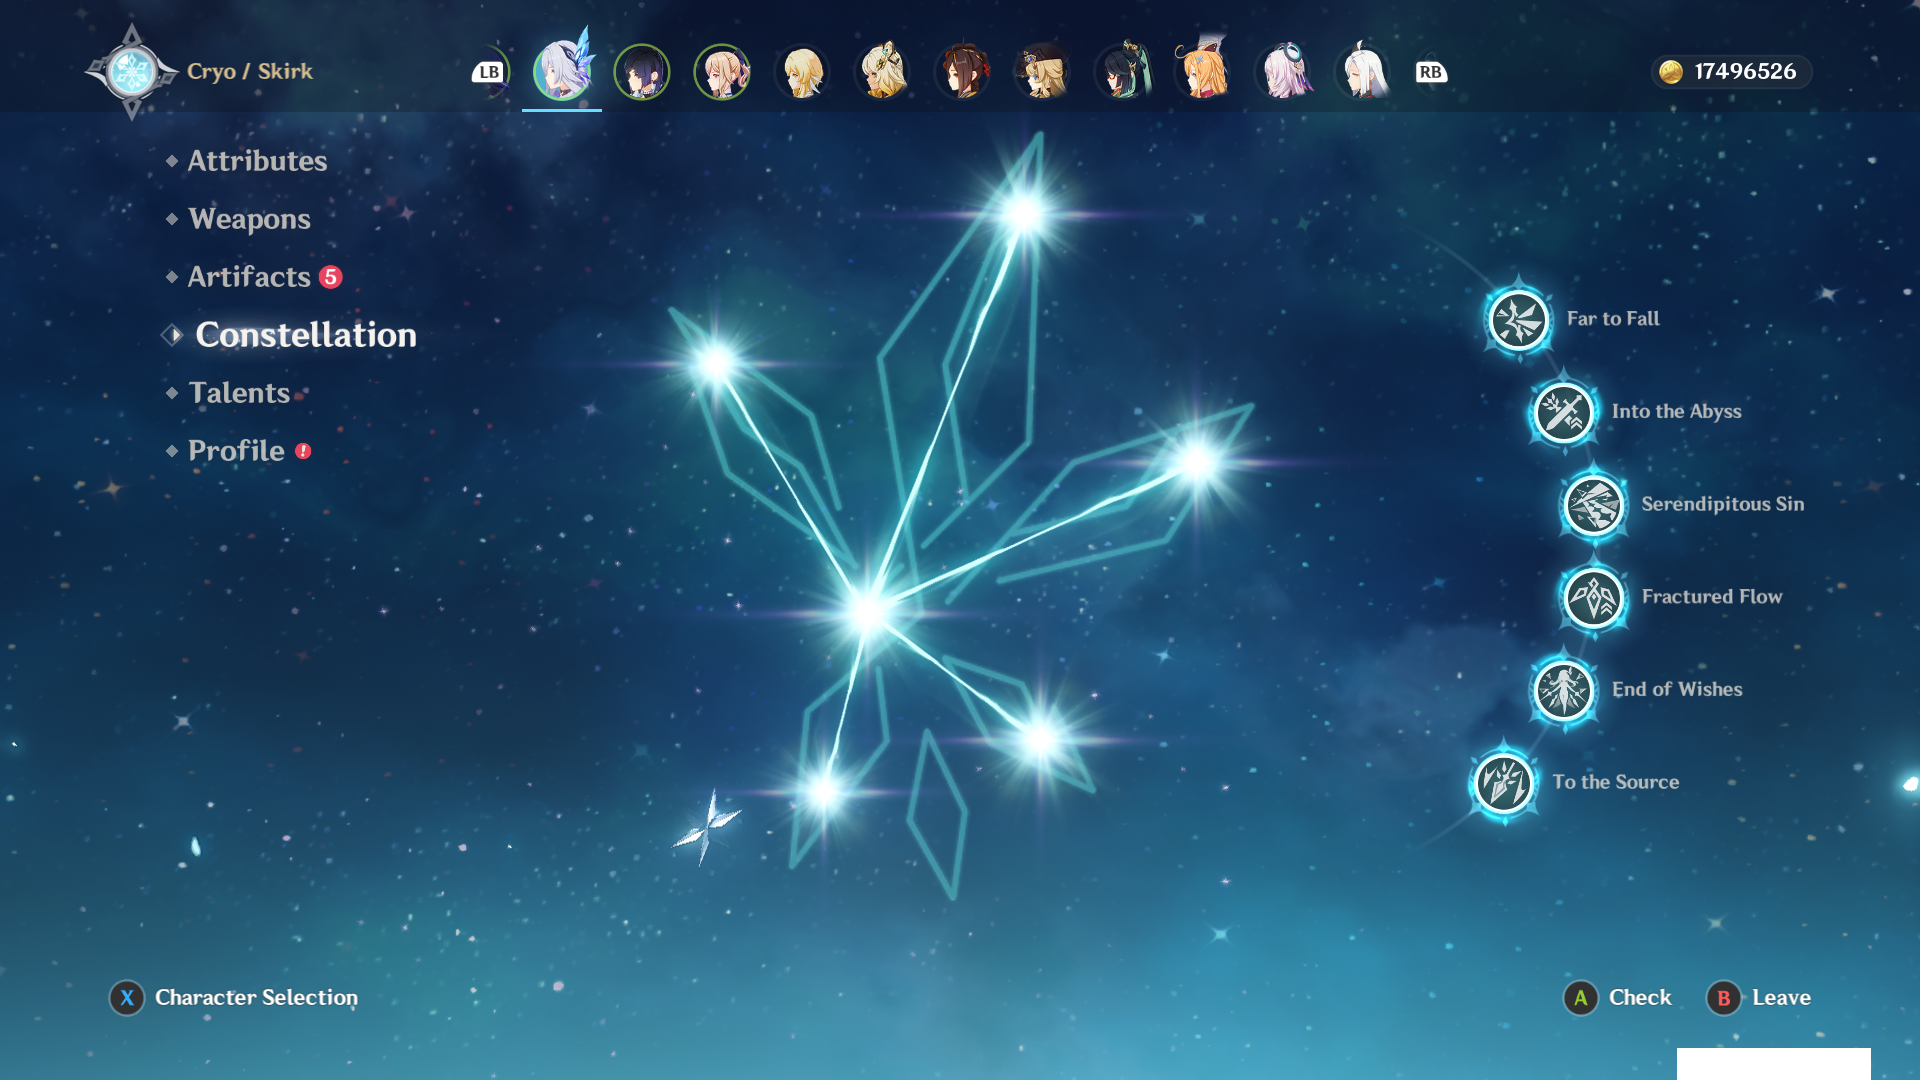Switch to the dark-haired bob character portrait
The image size is (1920, 1080).
coord(642,72)
